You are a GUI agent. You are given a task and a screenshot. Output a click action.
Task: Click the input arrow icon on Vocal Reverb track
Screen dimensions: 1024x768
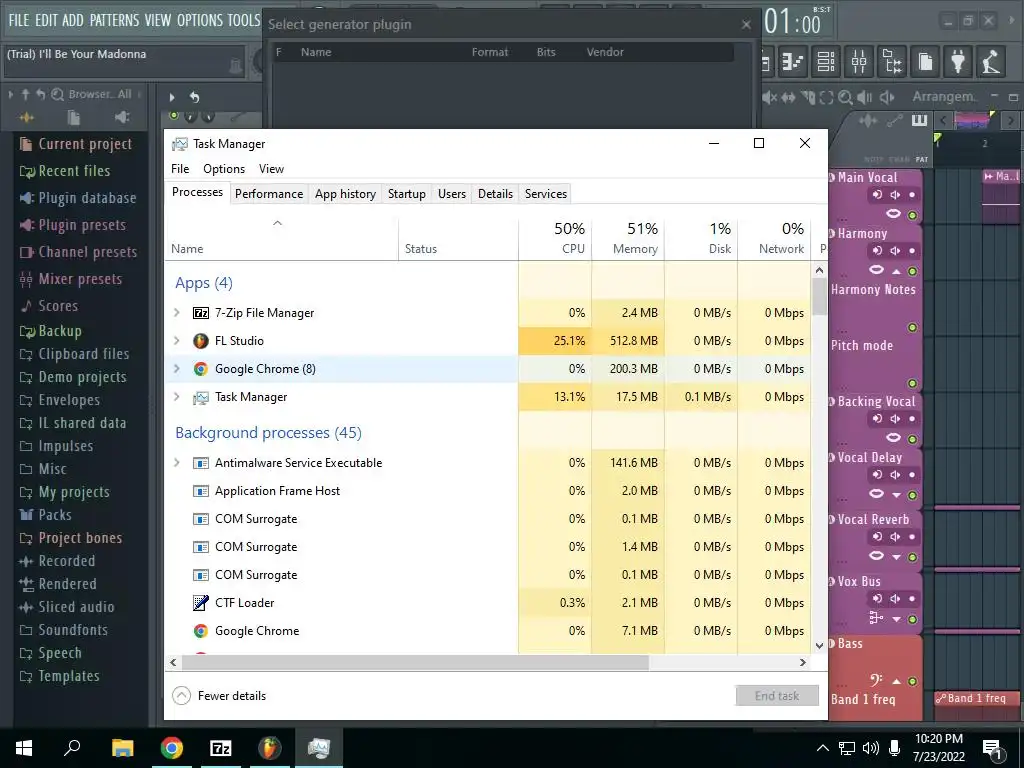(877, 537)
